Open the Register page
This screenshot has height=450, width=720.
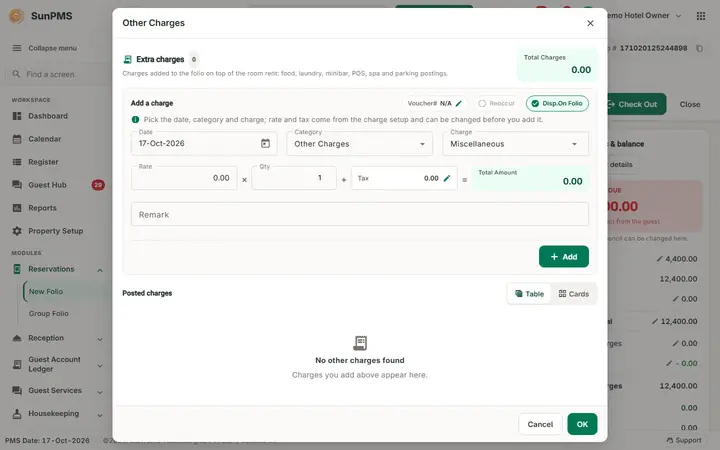coord(43,162)
